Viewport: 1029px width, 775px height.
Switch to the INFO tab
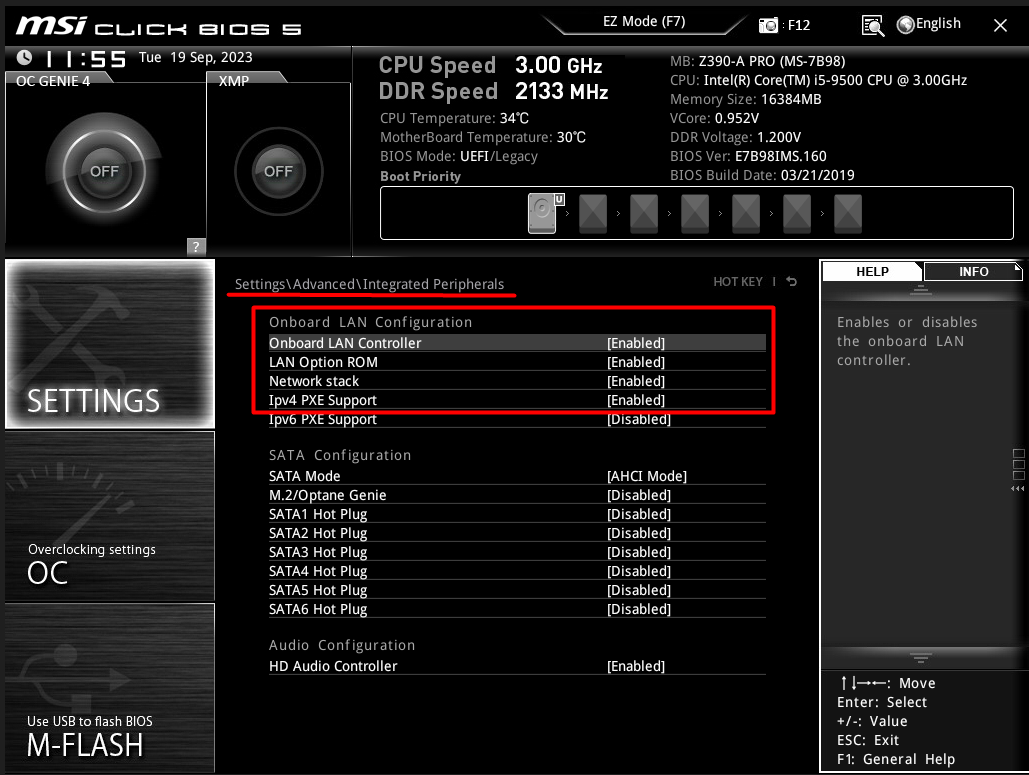pos(971,271)
